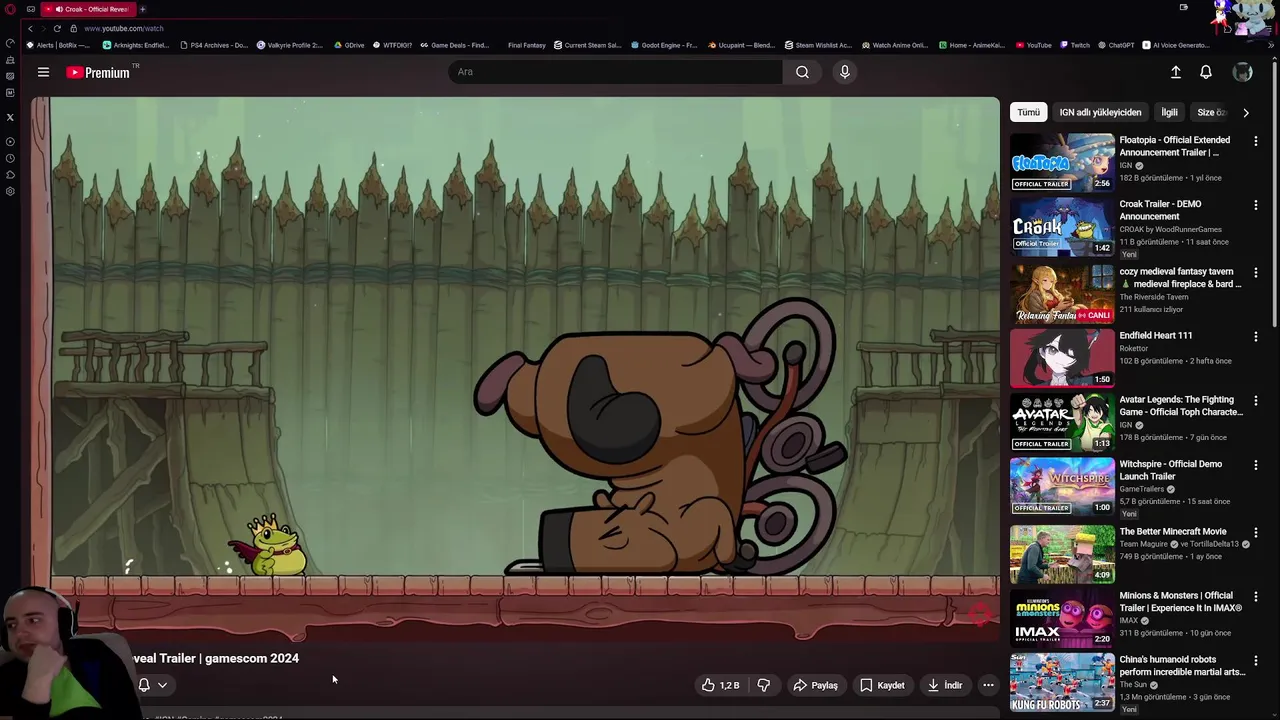Click the Croak video player
1280x720 pixels.
[x=515, y=368]
